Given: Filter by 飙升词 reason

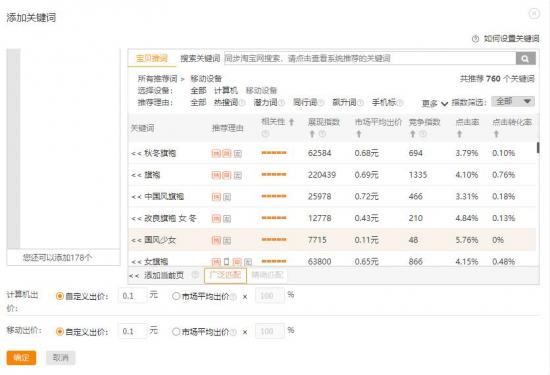Looking at the screenshot, I should point(344,102).
